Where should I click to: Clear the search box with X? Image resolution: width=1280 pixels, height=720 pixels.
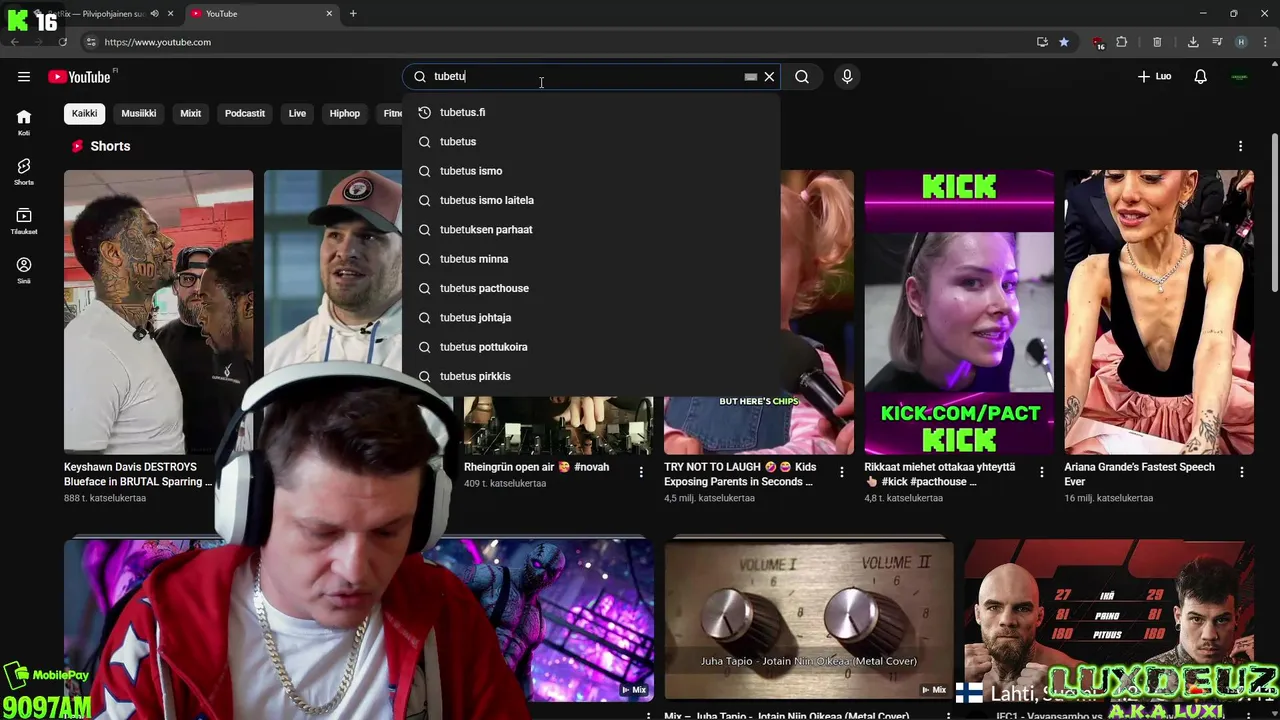[769, 77]
